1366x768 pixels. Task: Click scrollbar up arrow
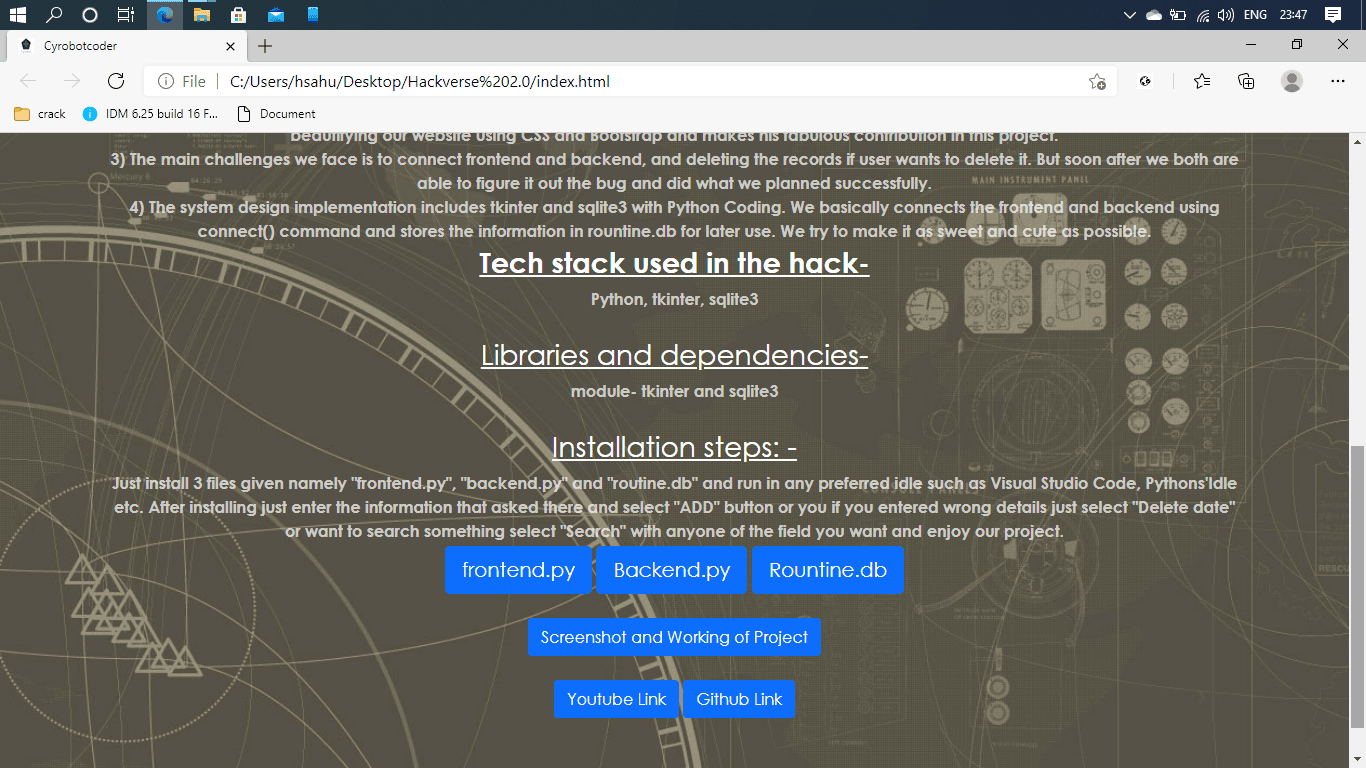[x=1357, y=141]
